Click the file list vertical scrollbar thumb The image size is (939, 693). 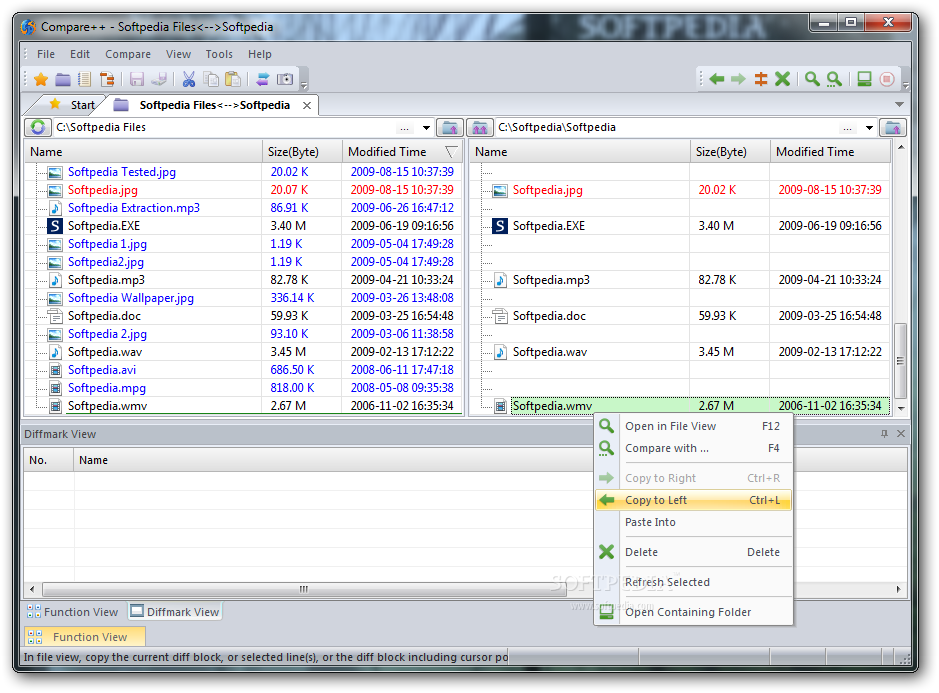(x=900, y=361)
